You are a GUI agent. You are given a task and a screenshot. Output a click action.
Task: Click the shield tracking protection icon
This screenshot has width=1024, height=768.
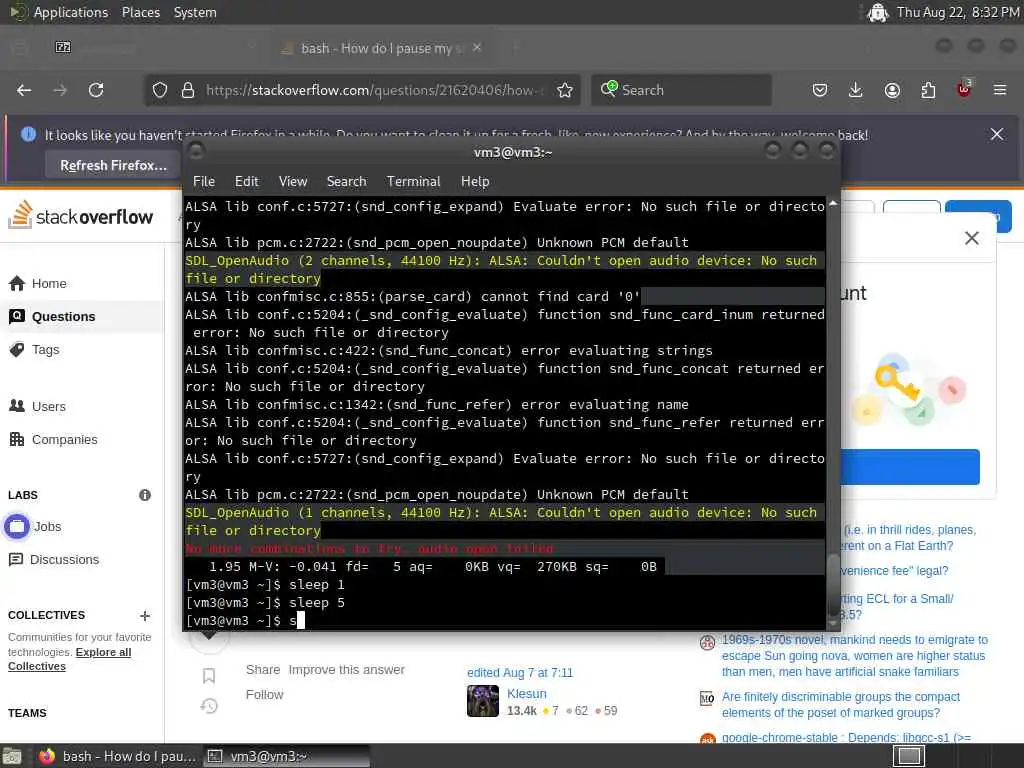tap(160, 90)
